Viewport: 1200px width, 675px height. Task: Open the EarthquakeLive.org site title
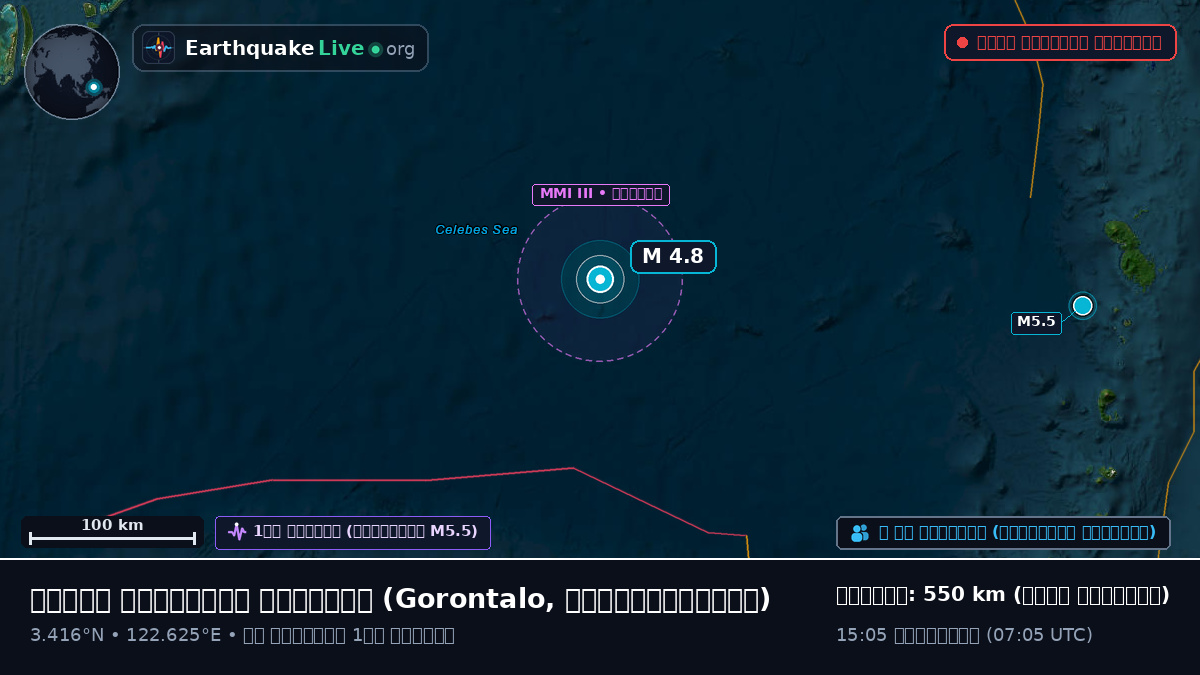click(300, 48)
